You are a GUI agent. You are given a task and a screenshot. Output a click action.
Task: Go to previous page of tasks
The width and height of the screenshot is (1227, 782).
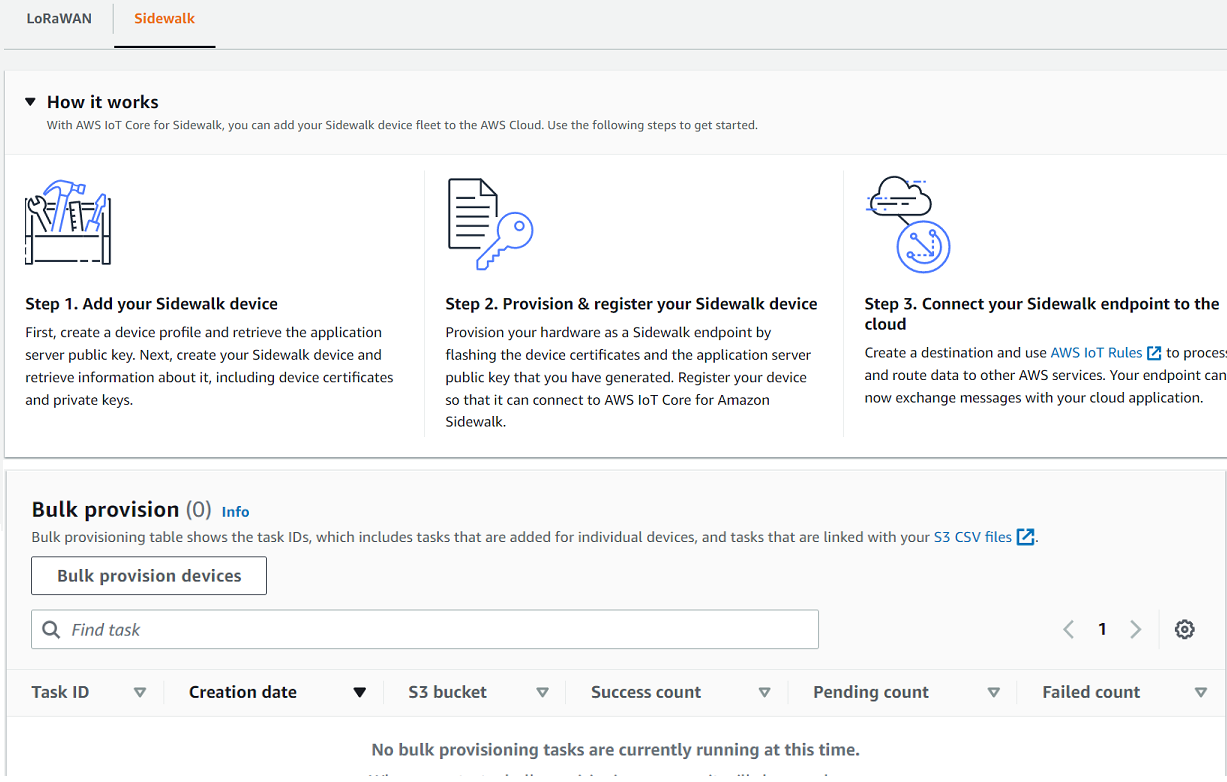point(1068,630)
